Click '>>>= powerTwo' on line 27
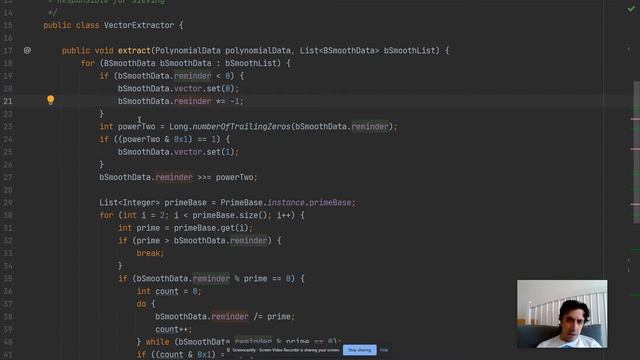The width and height of the screenshot is (640, 360). click(225, 177)
